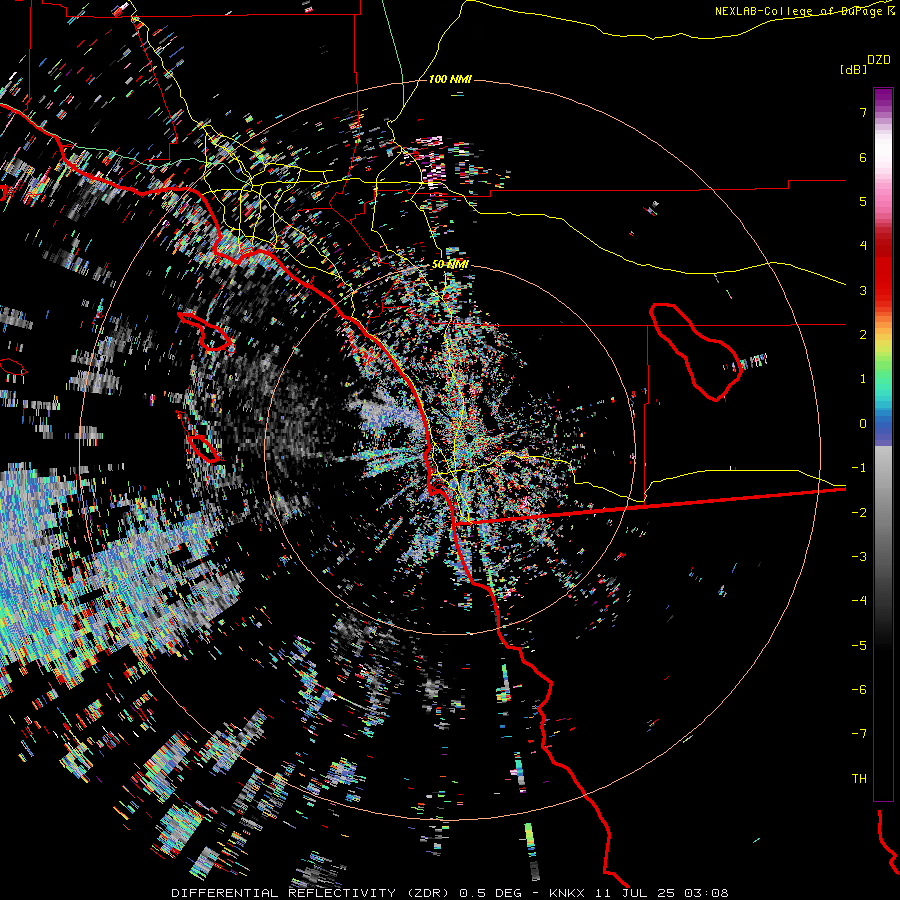Select the 50 NMI range ring label
This screenshot has height=900, width=900.
coord(450,264)
